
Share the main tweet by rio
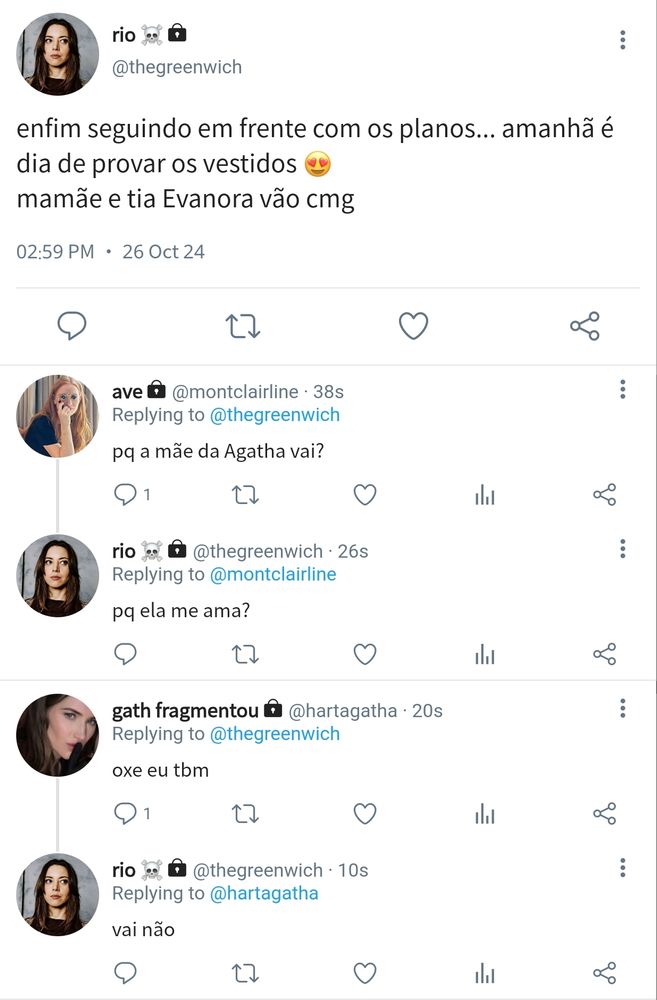coord(584,326)
